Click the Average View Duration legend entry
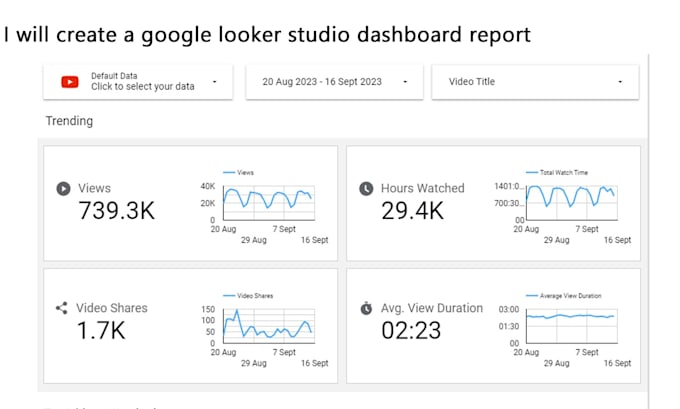The image size is (680, 409). (563, 296)
